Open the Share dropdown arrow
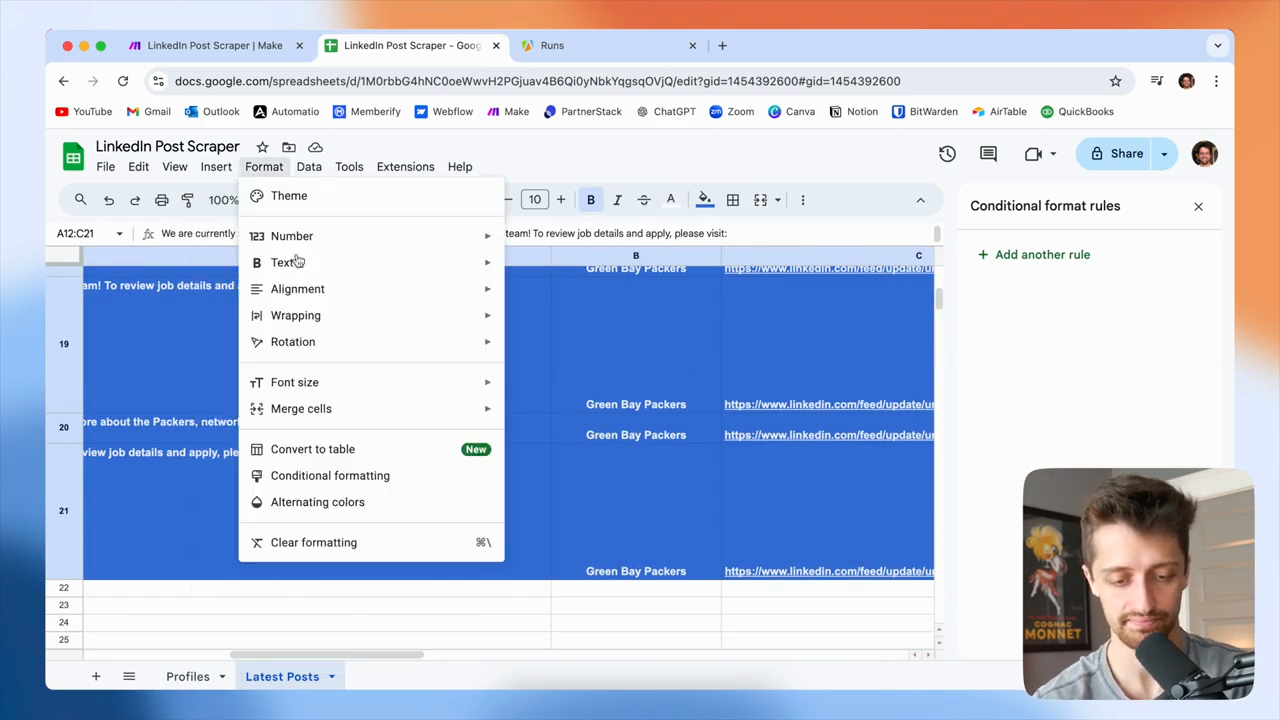1280x720 pixels. pyautogui.click(x=1165, y=154)
